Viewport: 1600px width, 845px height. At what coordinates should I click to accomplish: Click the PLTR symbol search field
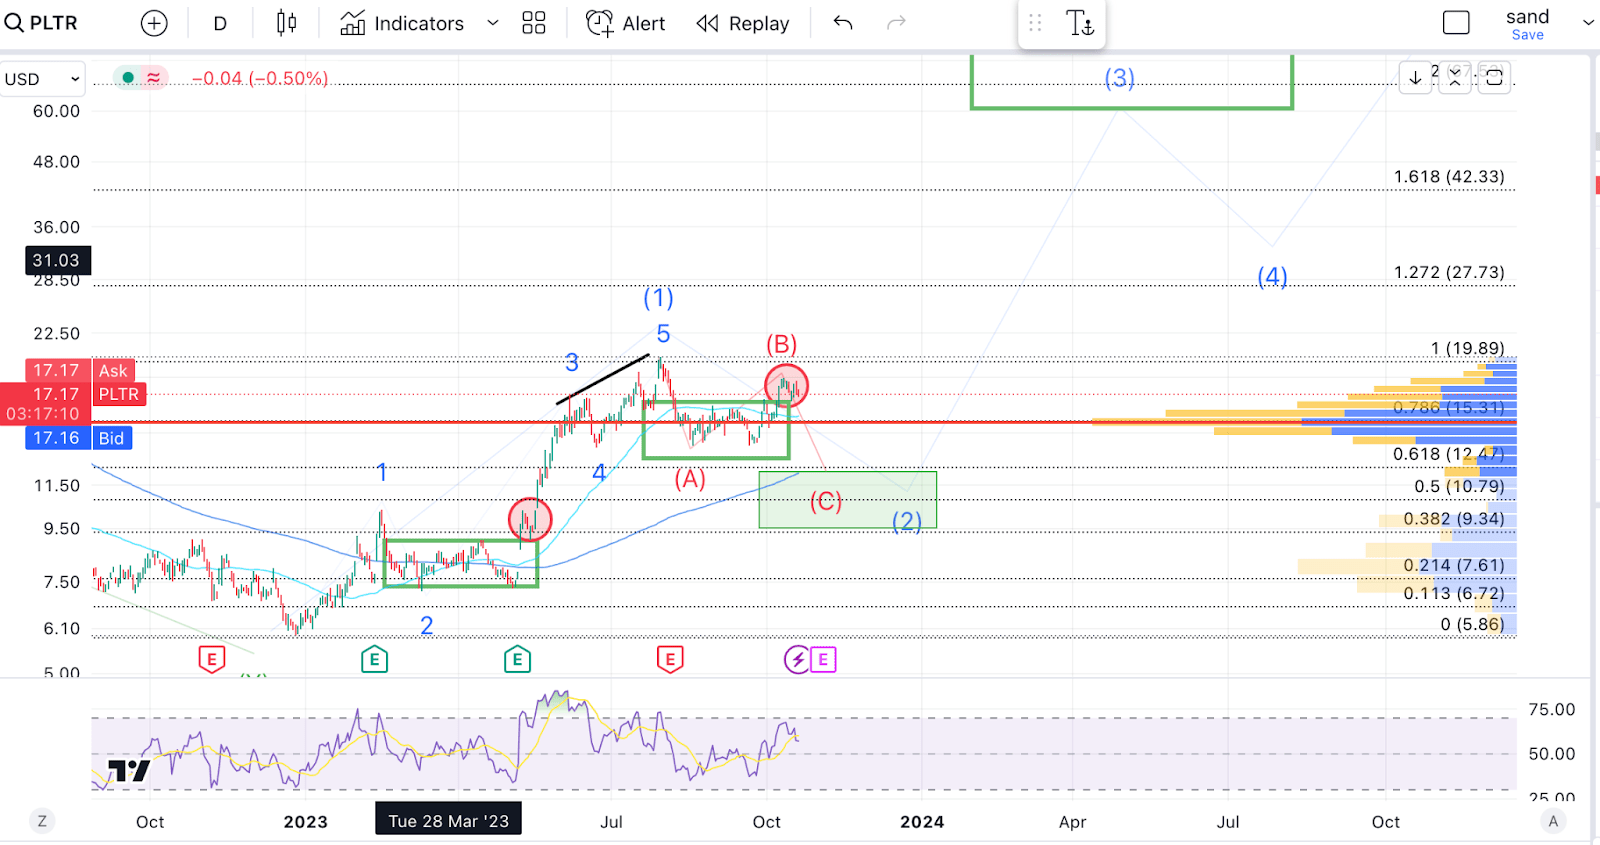(x=42, y=23)
